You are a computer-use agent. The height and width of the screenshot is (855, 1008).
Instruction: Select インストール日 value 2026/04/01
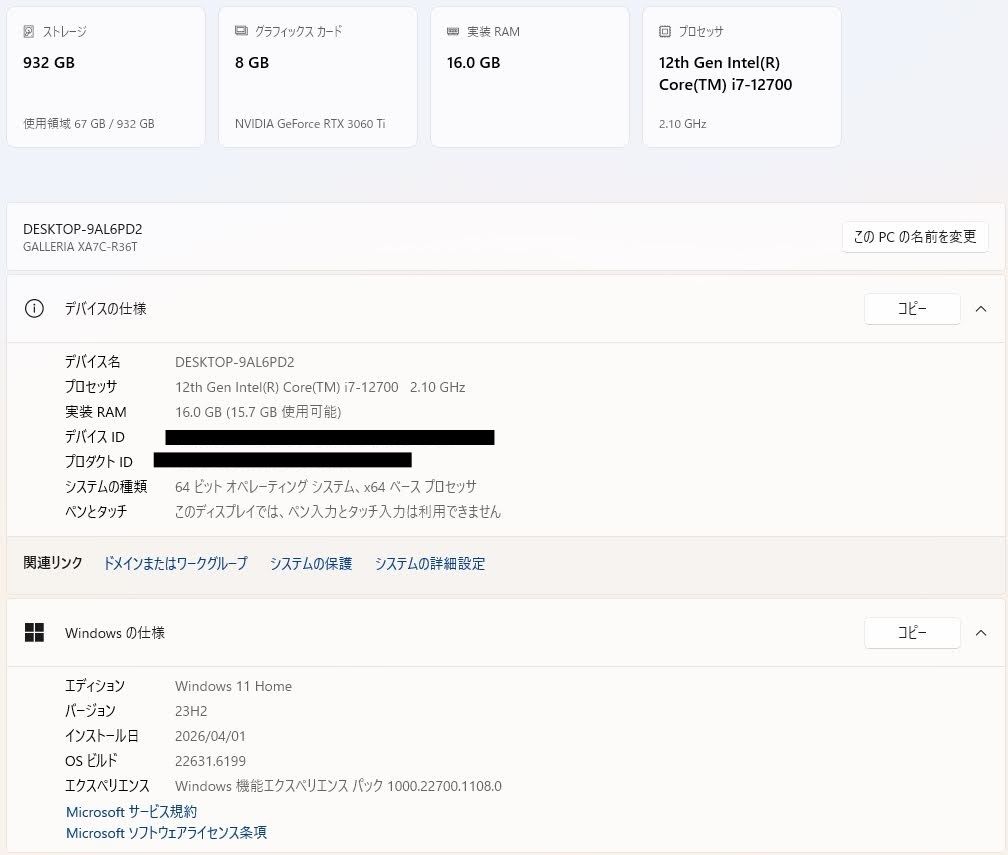point(210,736)
